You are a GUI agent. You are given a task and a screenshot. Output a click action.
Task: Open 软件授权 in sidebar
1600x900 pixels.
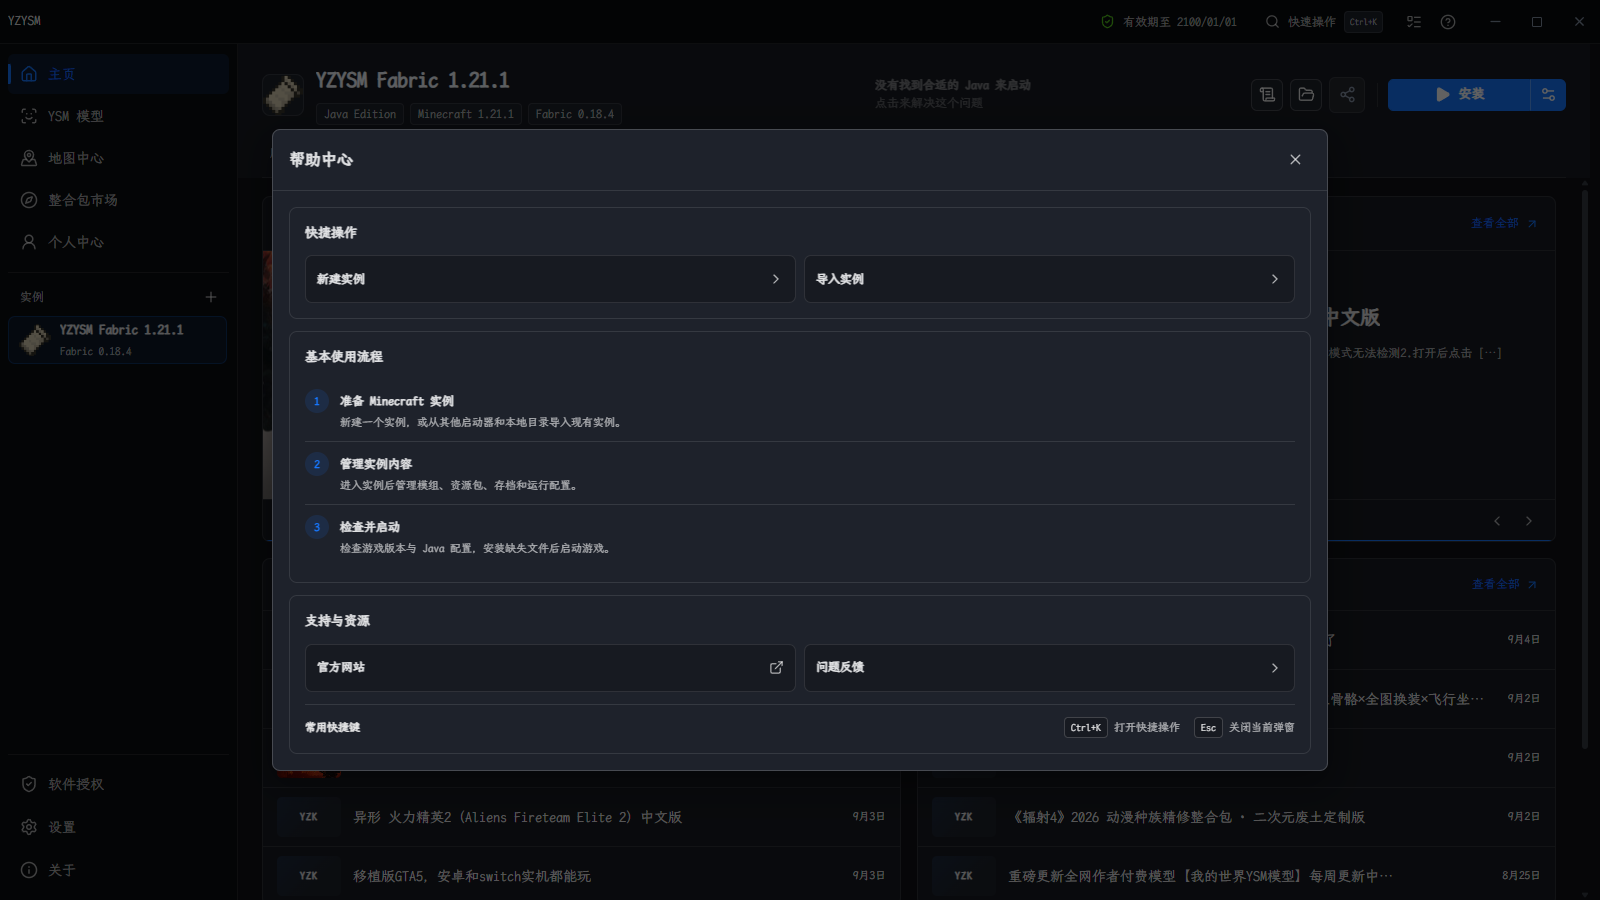coord(118,784)
